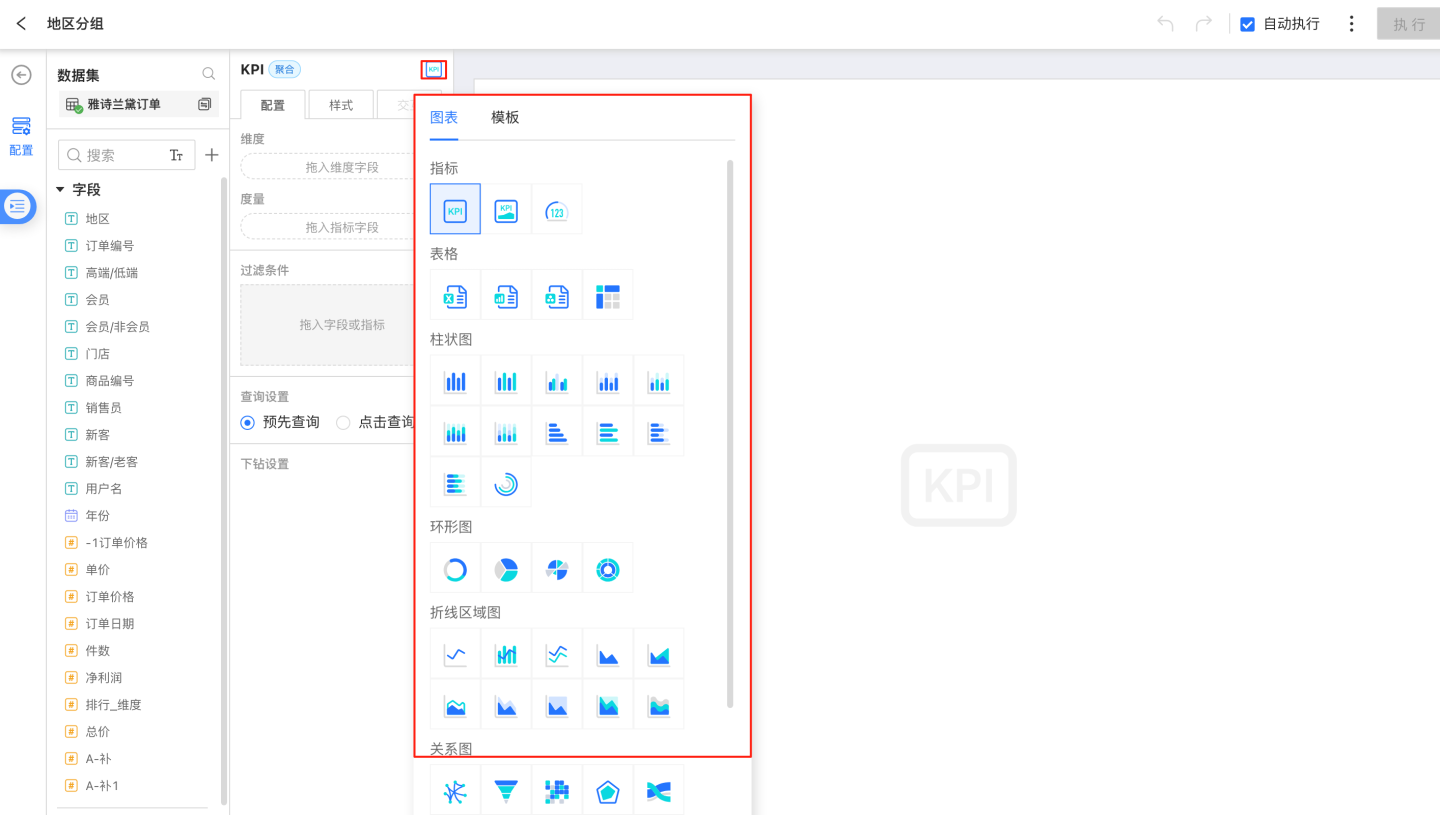This screenshot has height=815, width=1440.
Task: Click the back arrow beside 地区分组
Action: (21, 24)
